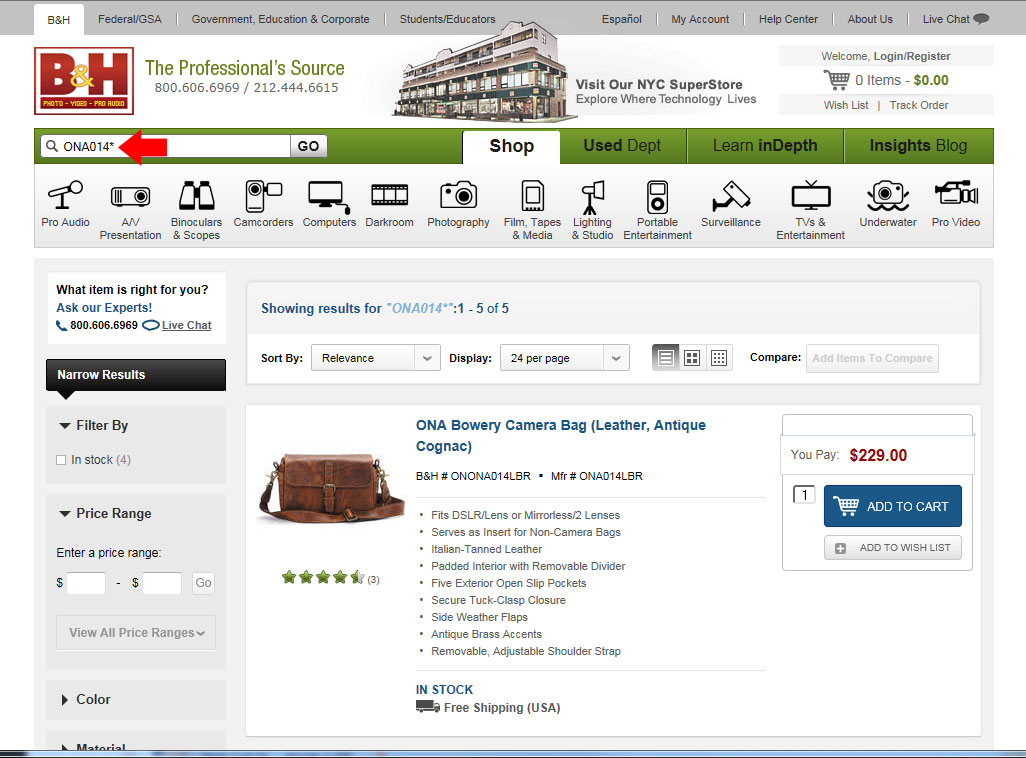The width and height of the screenshot is (1026, 758).
Task: Open the Surveillance camera icon
Action: pyautogui.click(x=731, y=196)
